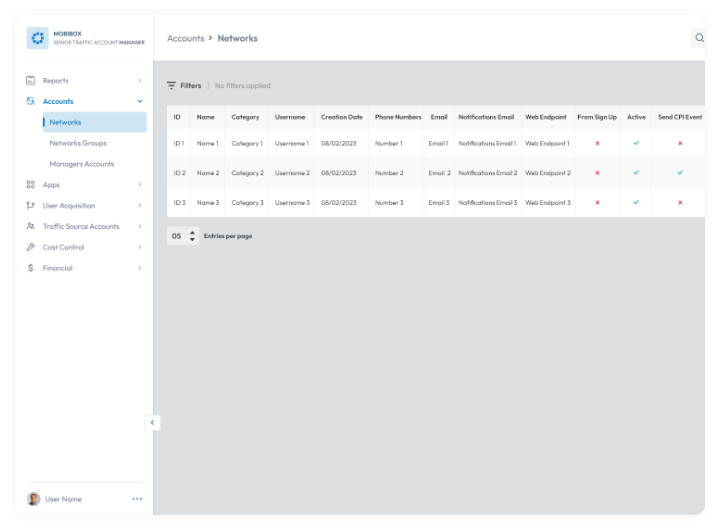Screen dimensions: 720x530
Task: Click the Reports clipboard icon
Action: click(30, 80)
